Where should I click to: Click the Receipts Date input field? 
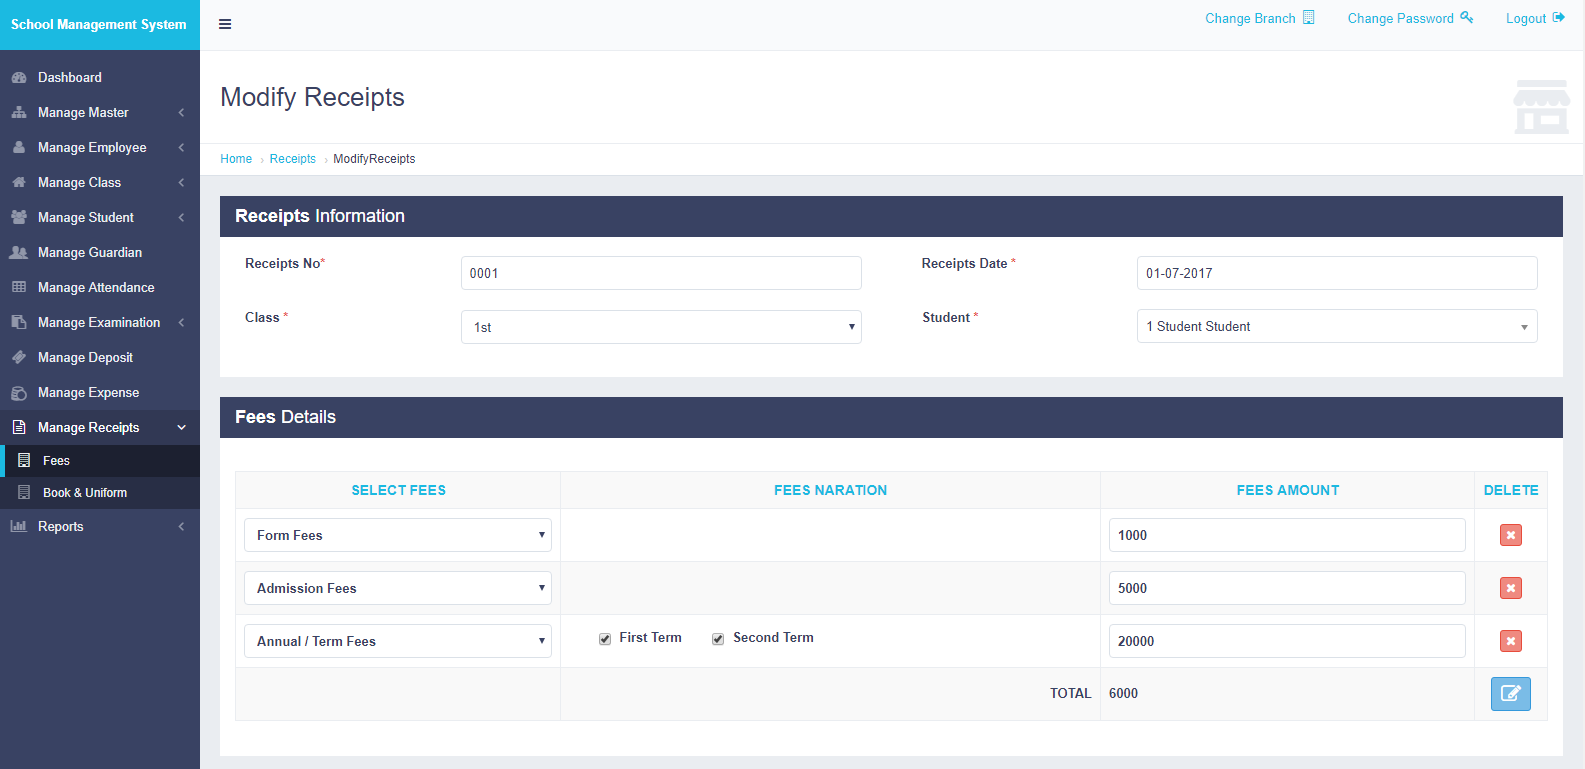click(x=1336, y=273)
